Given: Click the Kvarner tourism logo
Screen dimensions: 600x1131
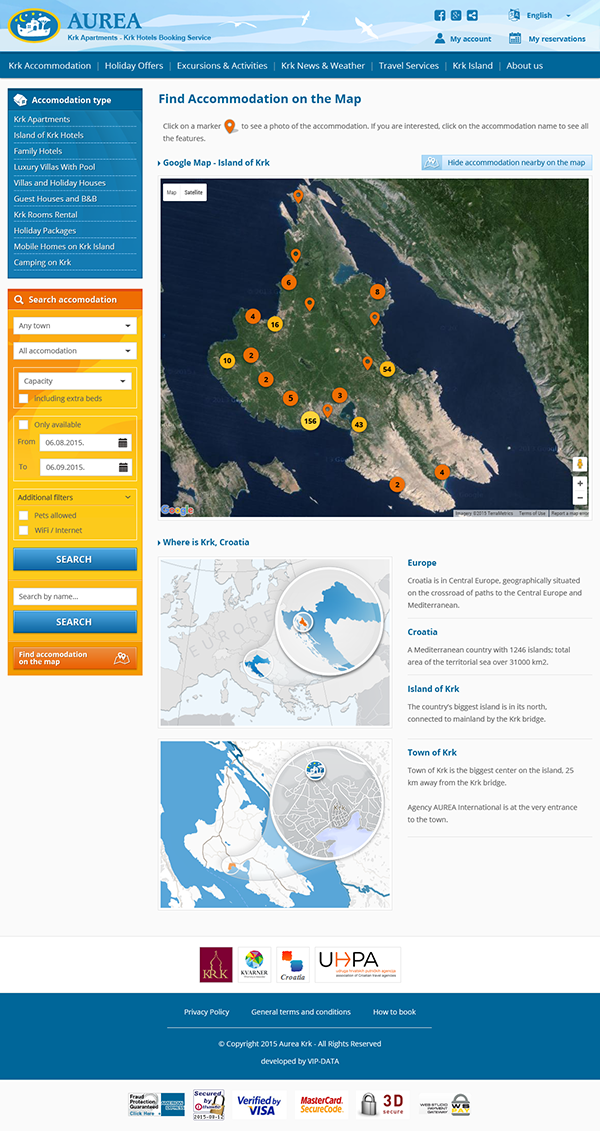Looking at the screenshot, I should click(x=255, y=964).
